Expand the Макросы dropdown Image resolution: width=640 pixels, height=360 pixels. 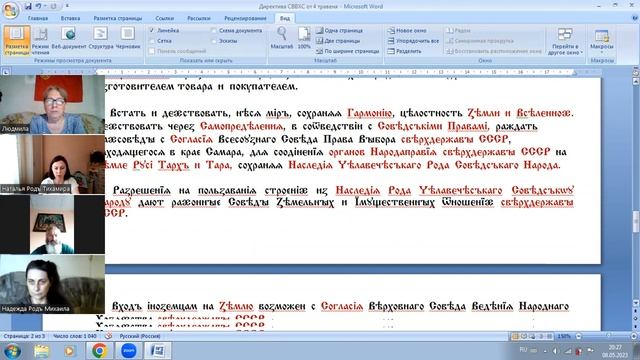602,41
